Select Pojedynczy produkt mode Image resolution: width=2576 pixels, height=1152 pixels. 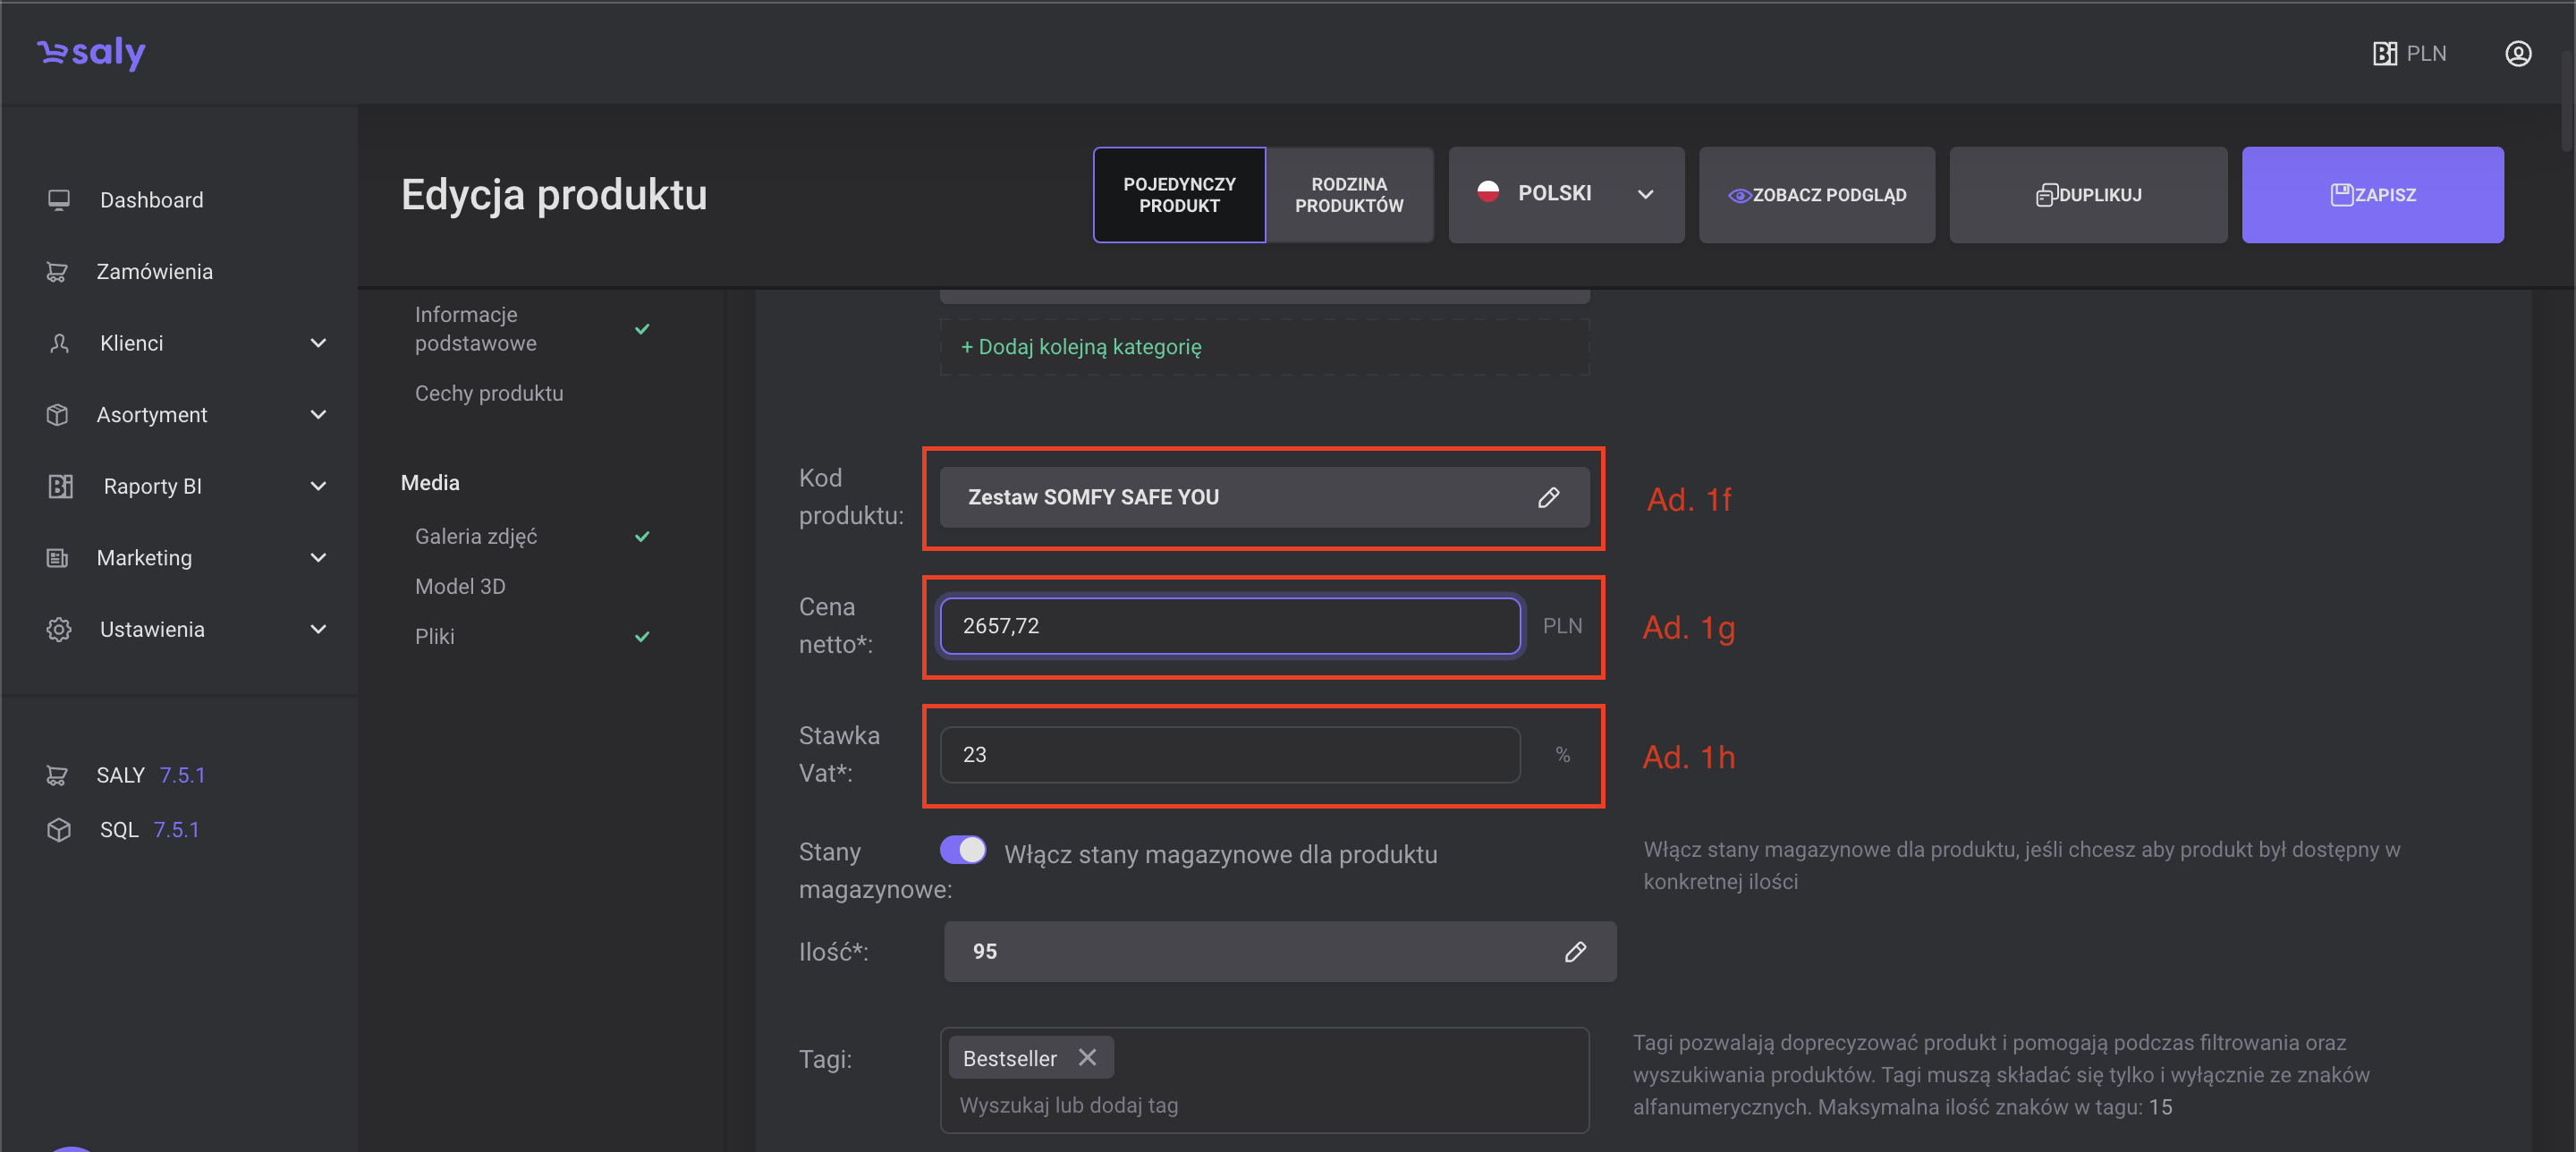pos(1179,195)
